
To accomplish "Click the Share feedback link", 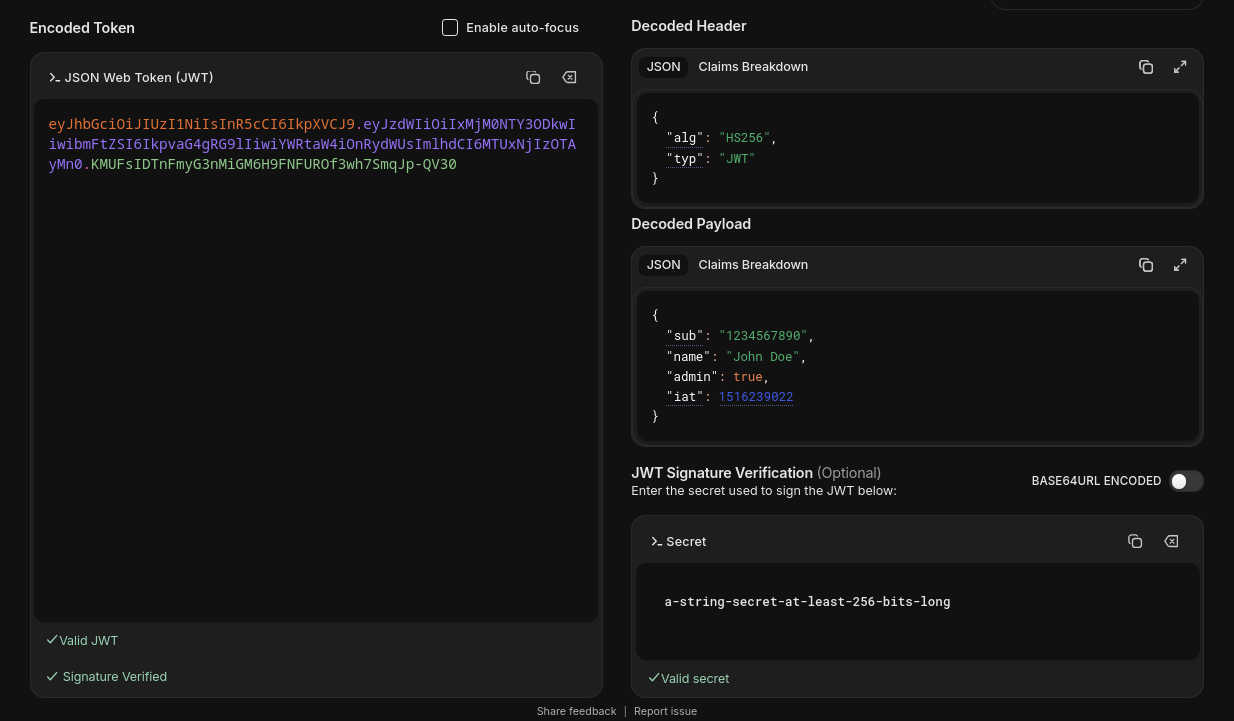I will pos(576,711).
